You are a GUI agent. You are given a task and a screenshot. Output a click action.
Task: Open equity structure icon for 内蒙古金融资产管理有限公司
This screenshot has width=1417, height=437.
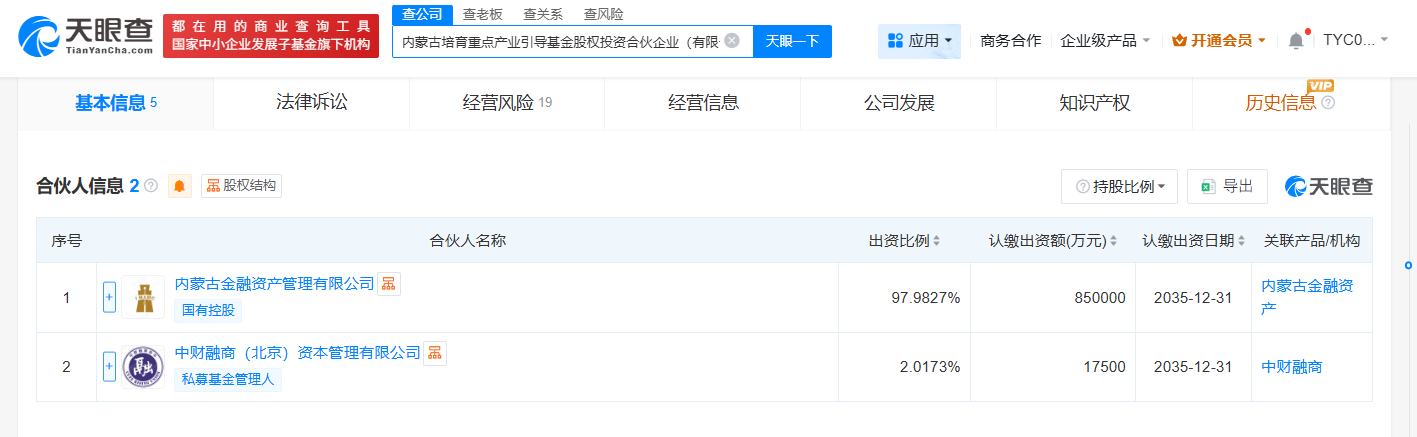click(389, 284)
